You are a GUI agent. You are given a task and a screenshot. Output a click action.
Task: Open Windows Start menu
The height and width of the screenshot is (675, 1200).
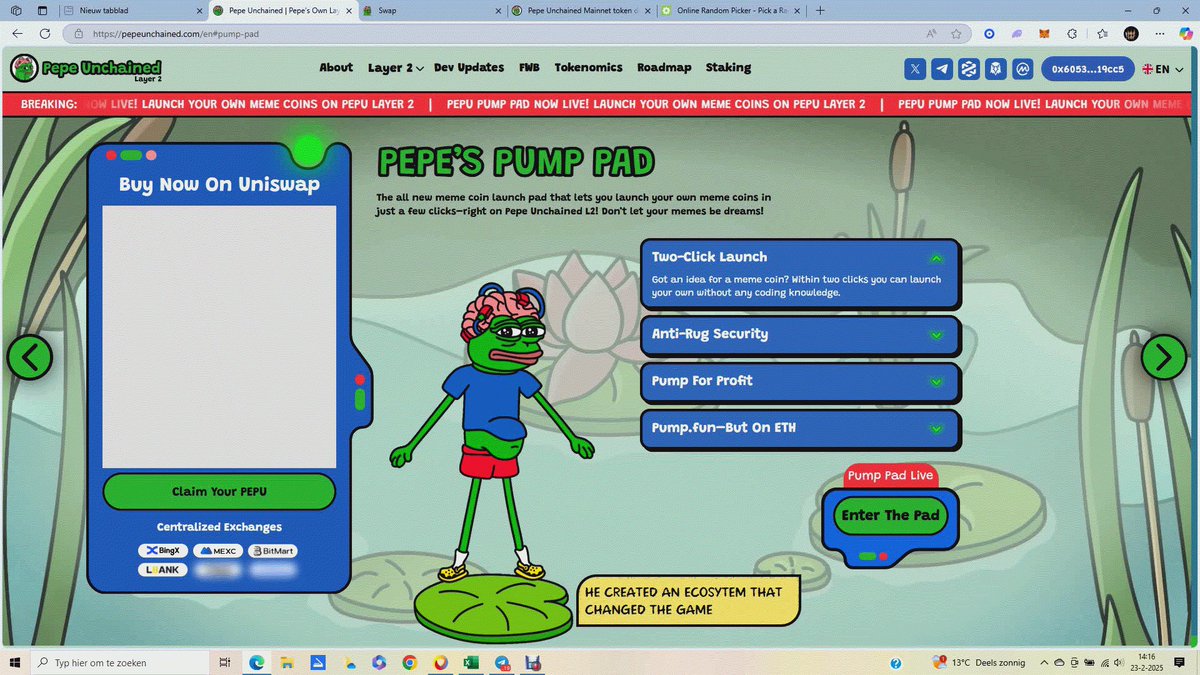coord(15,662)
